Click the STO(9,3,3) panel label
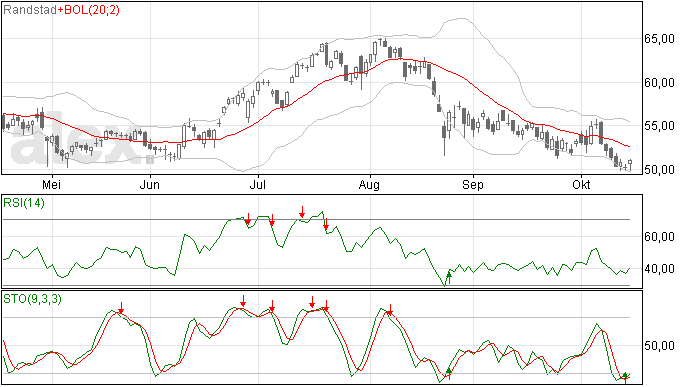The height and width of the screenshot is (387, 690). click(x=33, y=299)
